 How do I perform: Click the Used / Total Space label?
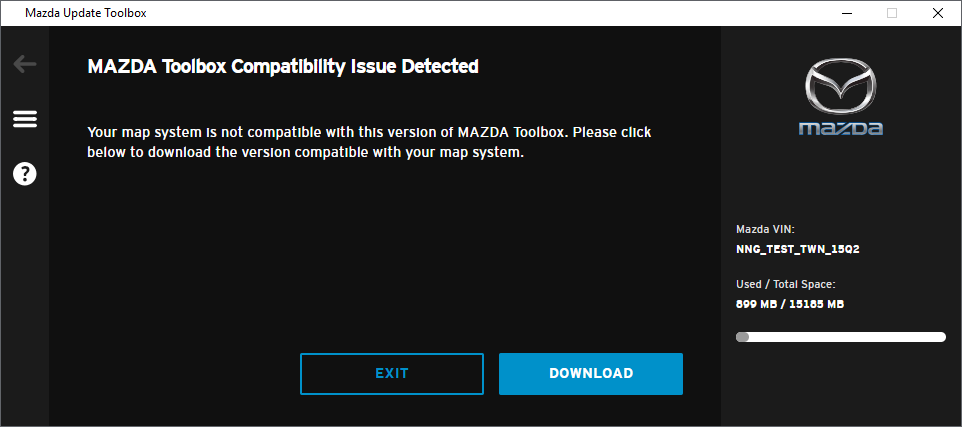click(786, 284)
